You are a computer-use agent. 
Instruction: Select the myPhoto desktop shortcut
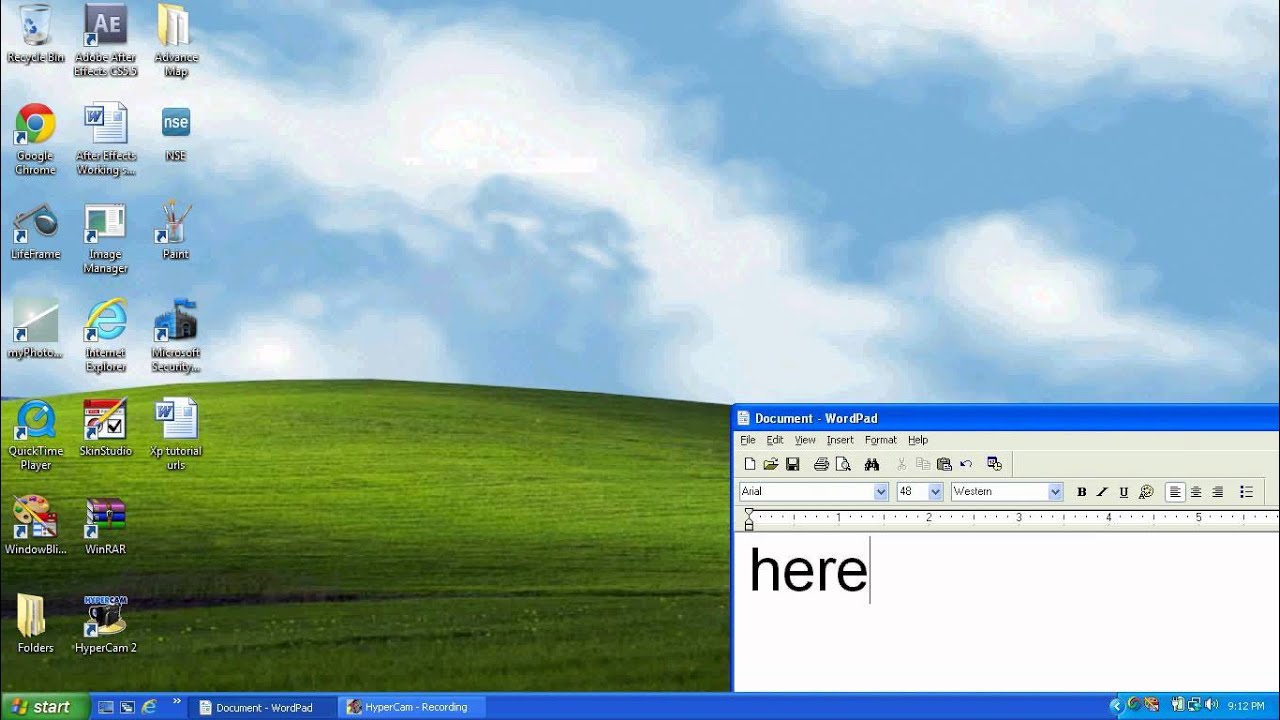click(x=35, y=330)
